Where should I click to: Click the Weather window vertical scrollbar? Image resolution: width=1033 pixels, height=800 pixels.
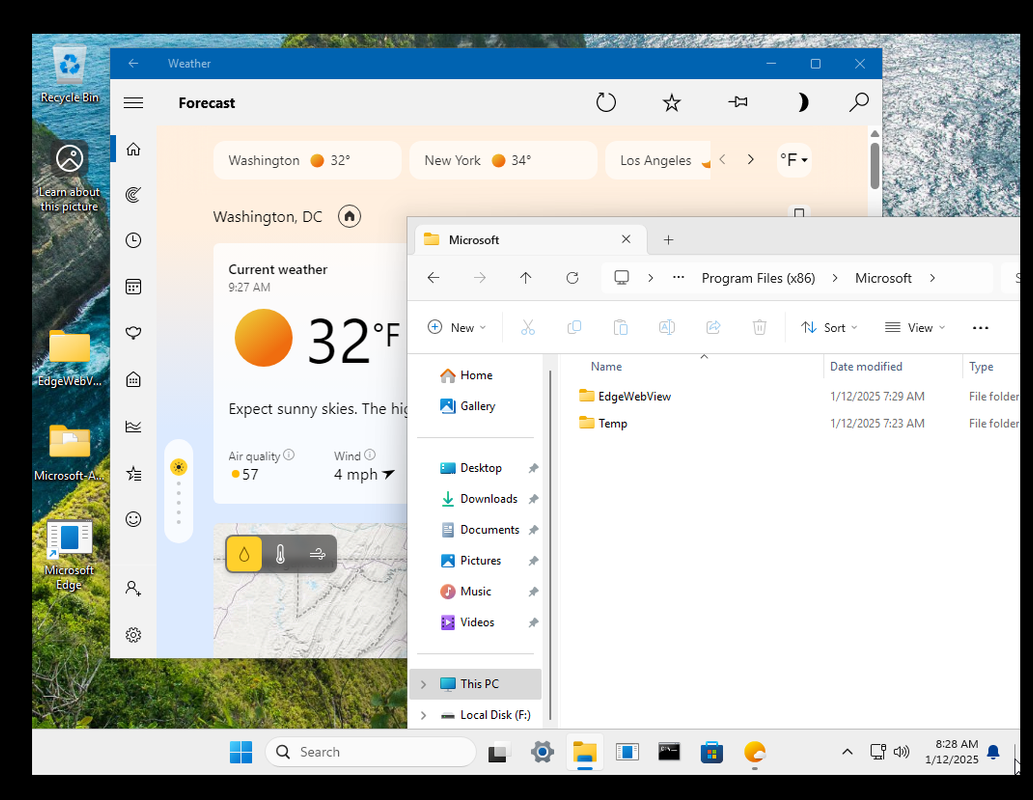(x=875, y=165)
